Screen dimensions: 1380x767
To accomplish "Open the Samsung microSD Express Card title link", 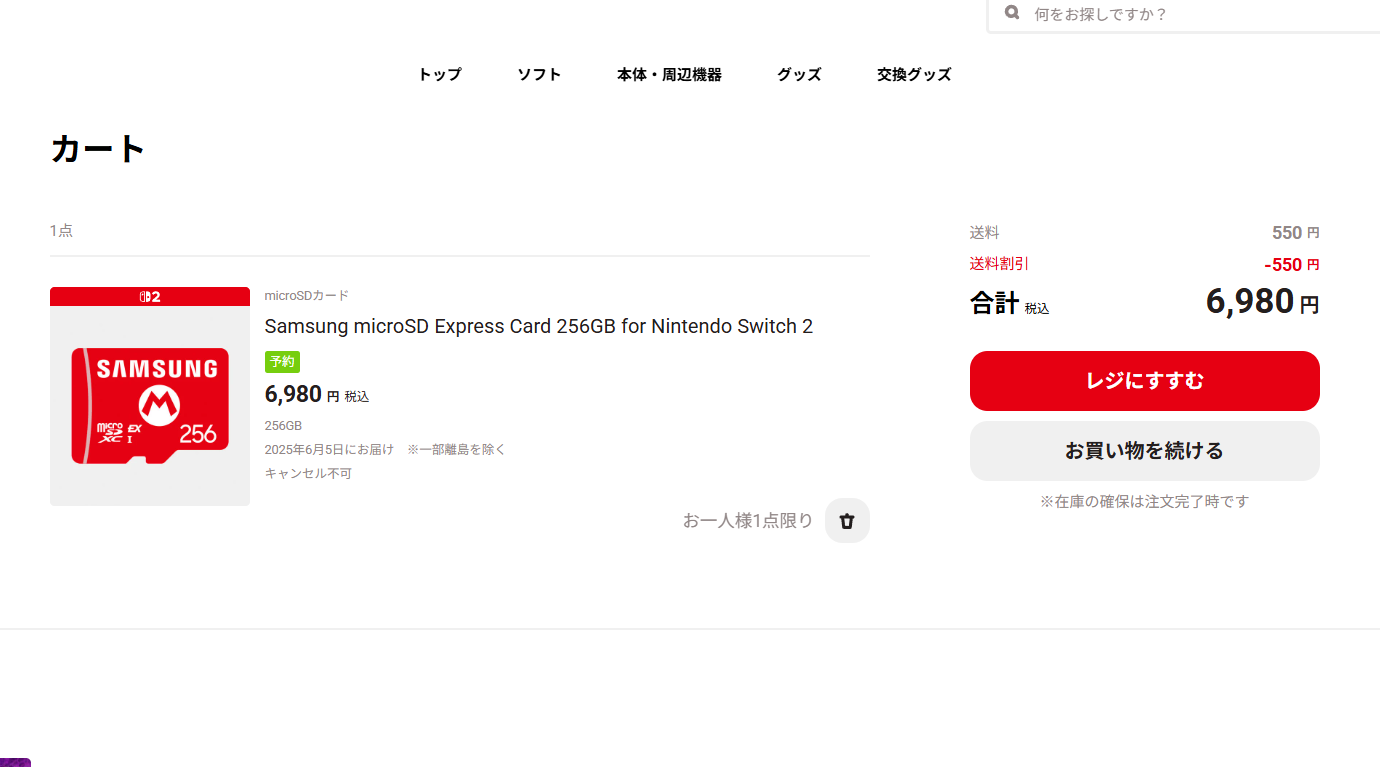I will (538, 327).
